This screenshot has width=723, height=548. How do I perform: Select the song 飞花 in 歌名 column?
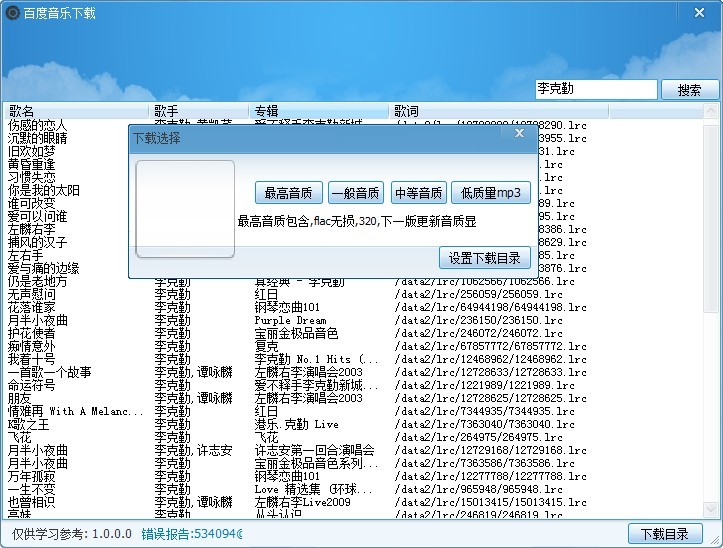click(19, 437)
